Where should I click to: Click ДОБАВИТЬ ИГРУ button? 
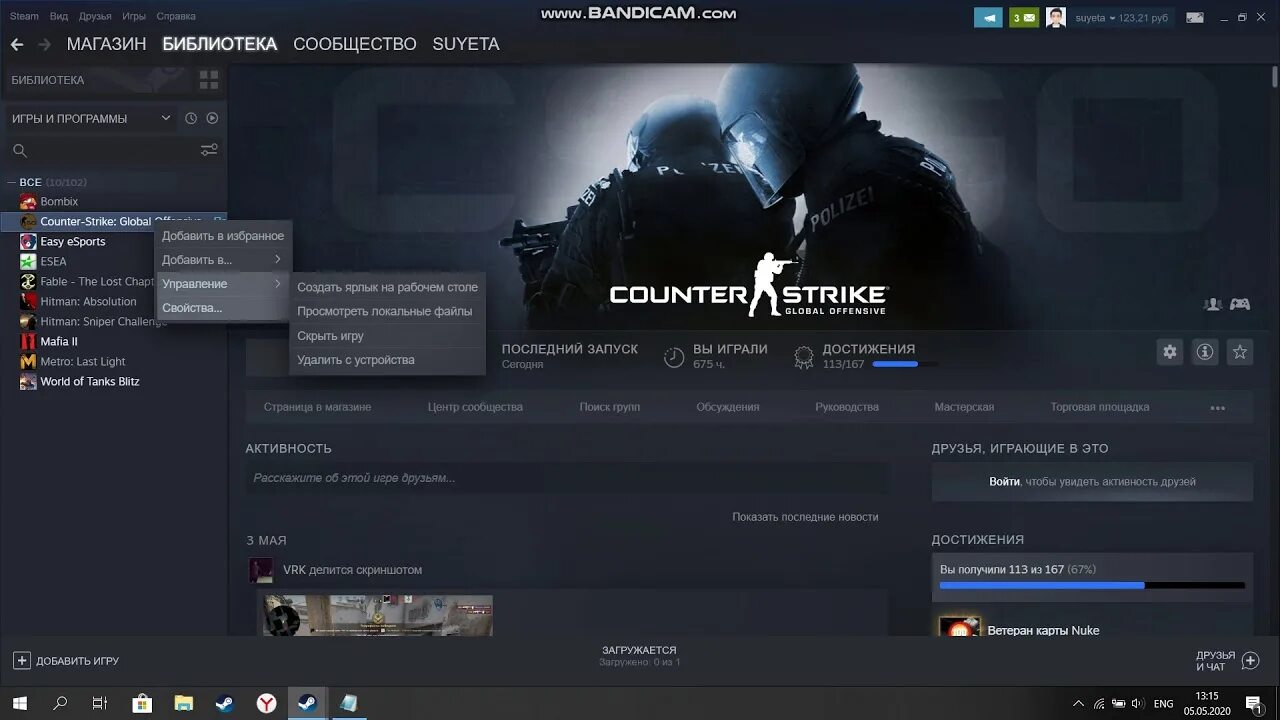tap(66, 661)
